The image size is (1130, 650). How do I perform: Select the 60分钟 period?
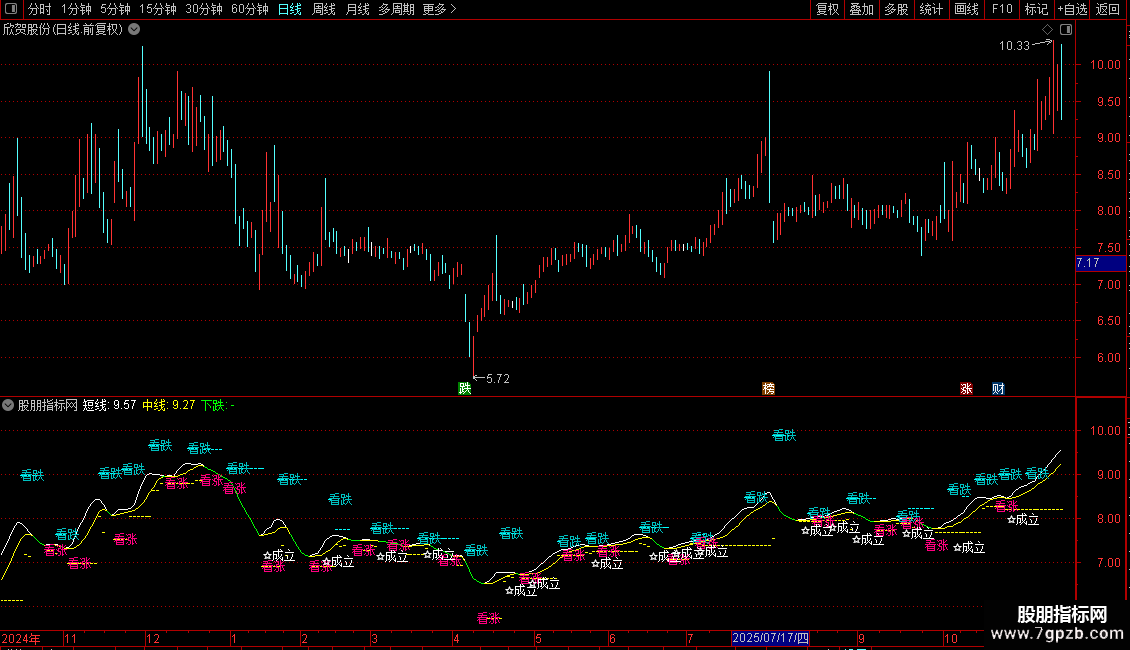250,9
